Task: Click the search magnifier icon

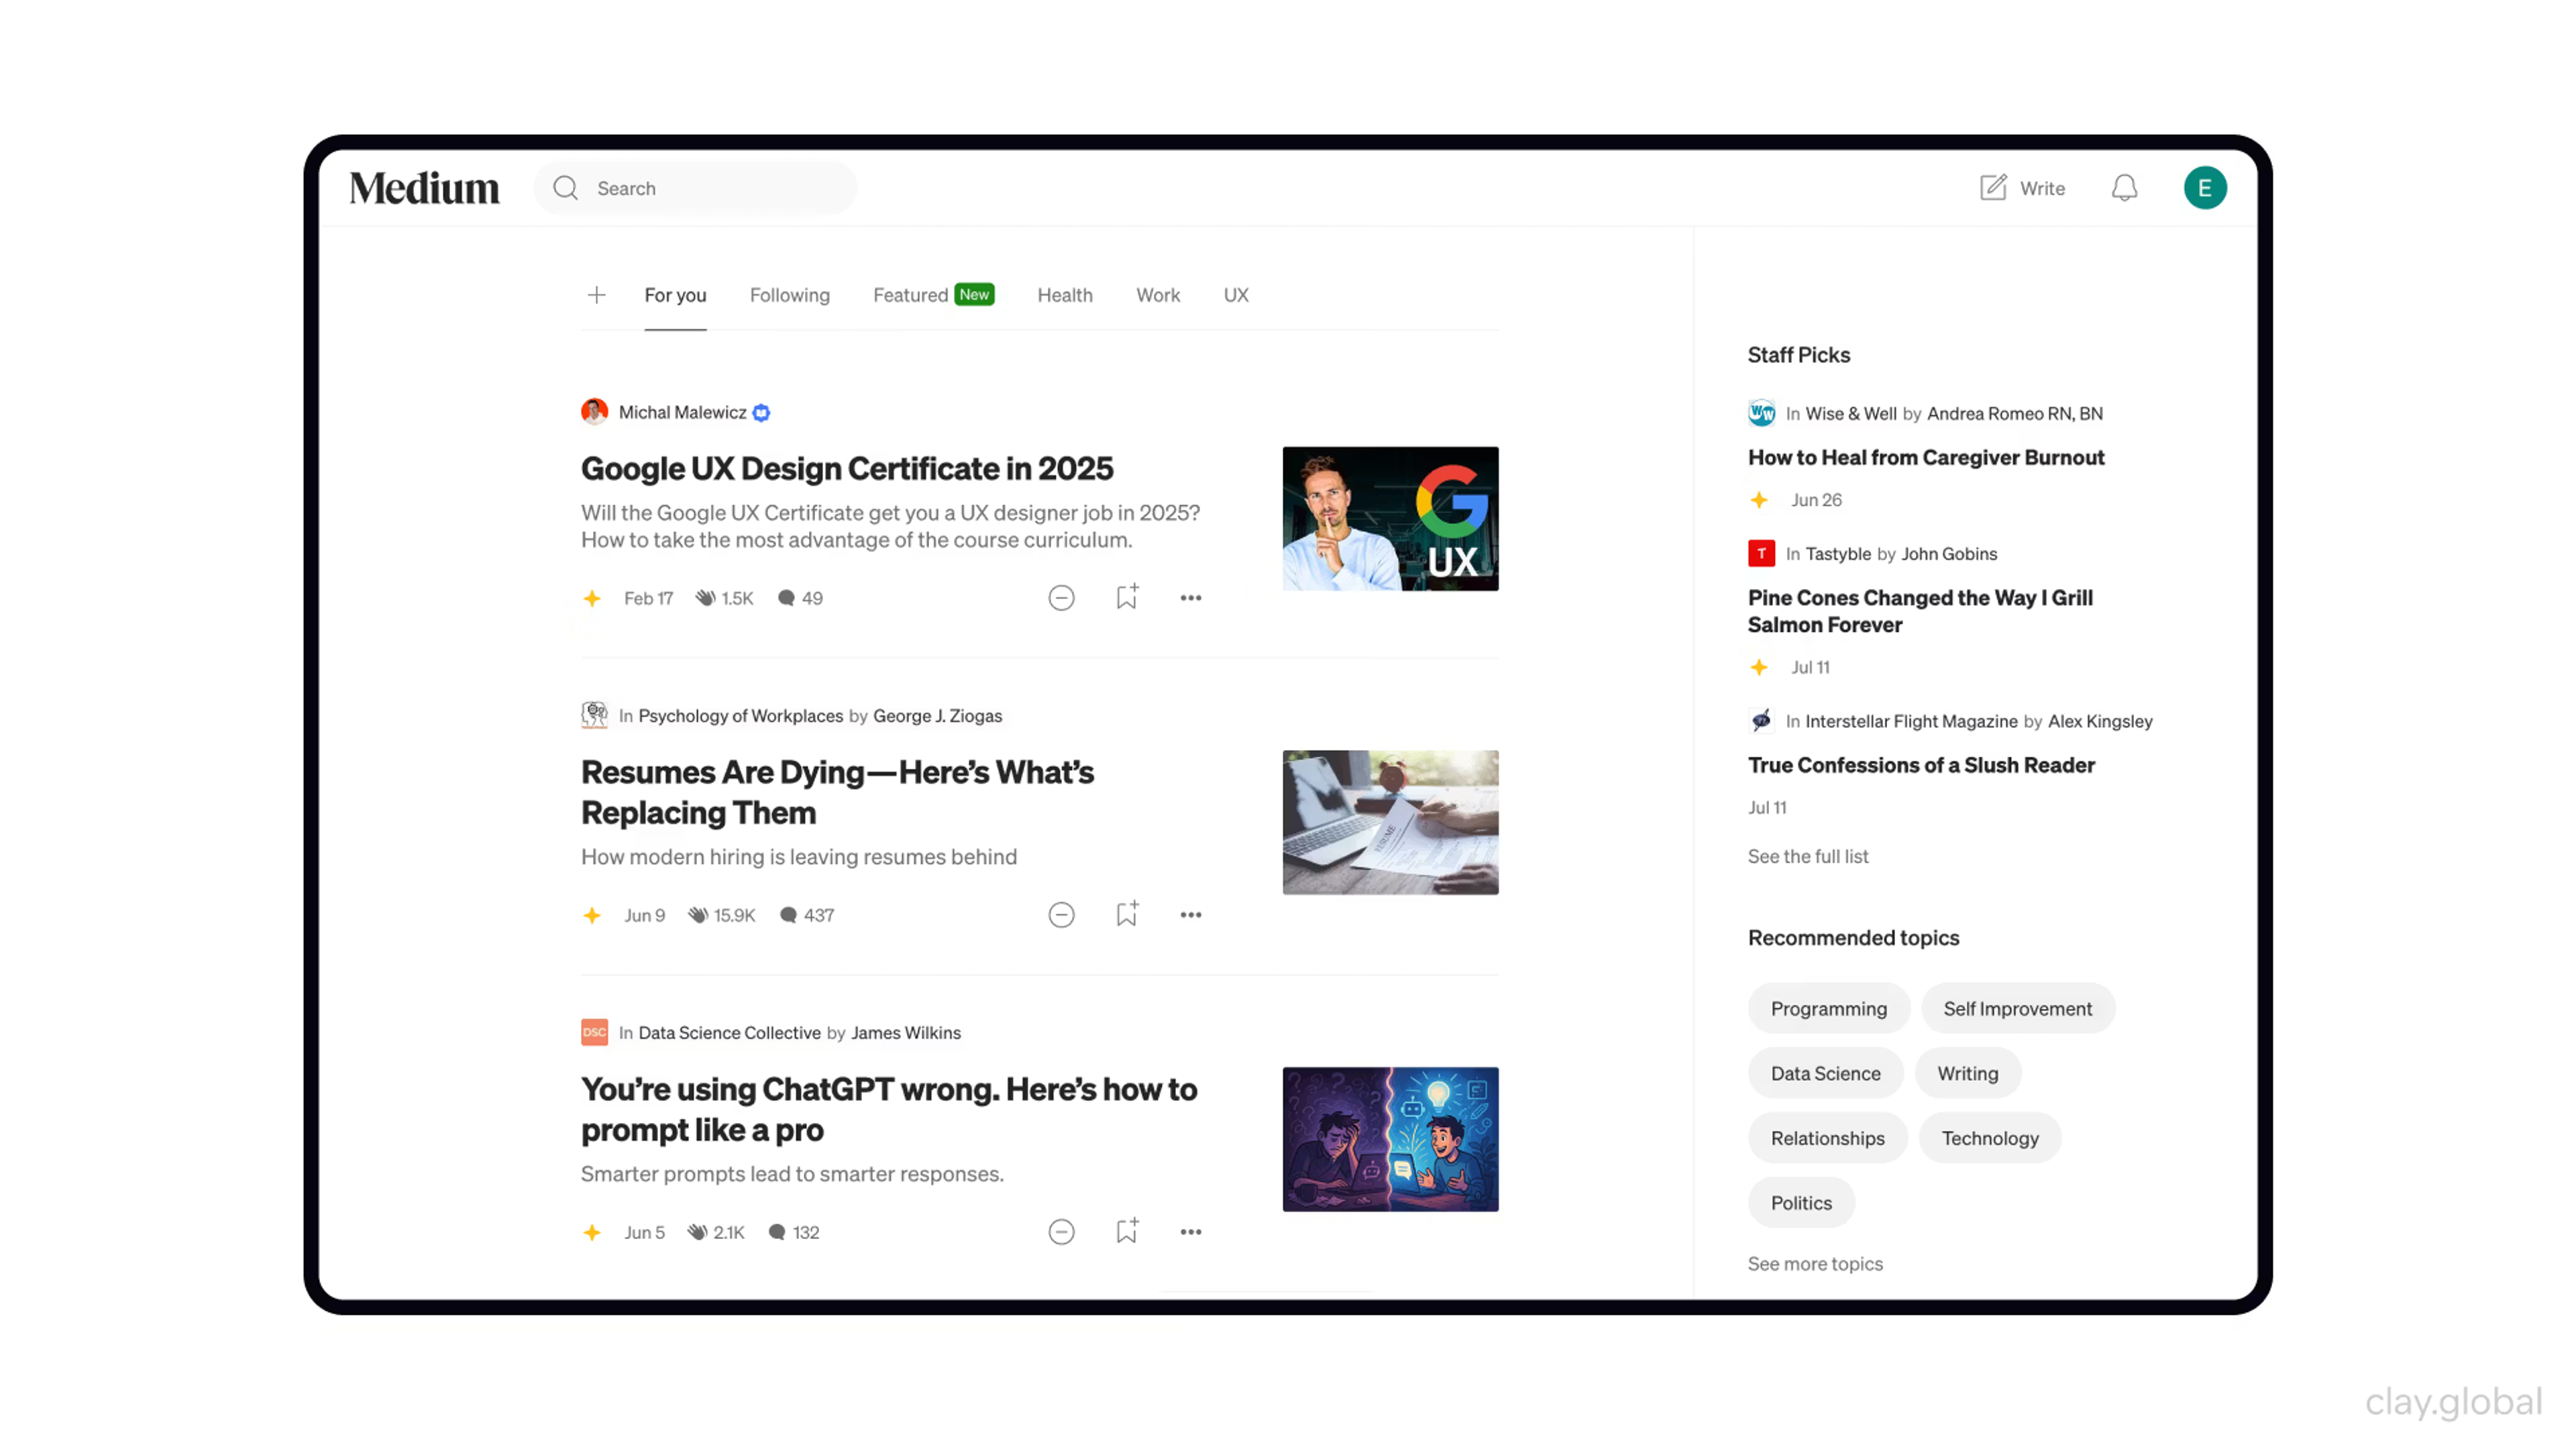Action: click(x=566, y=188)
